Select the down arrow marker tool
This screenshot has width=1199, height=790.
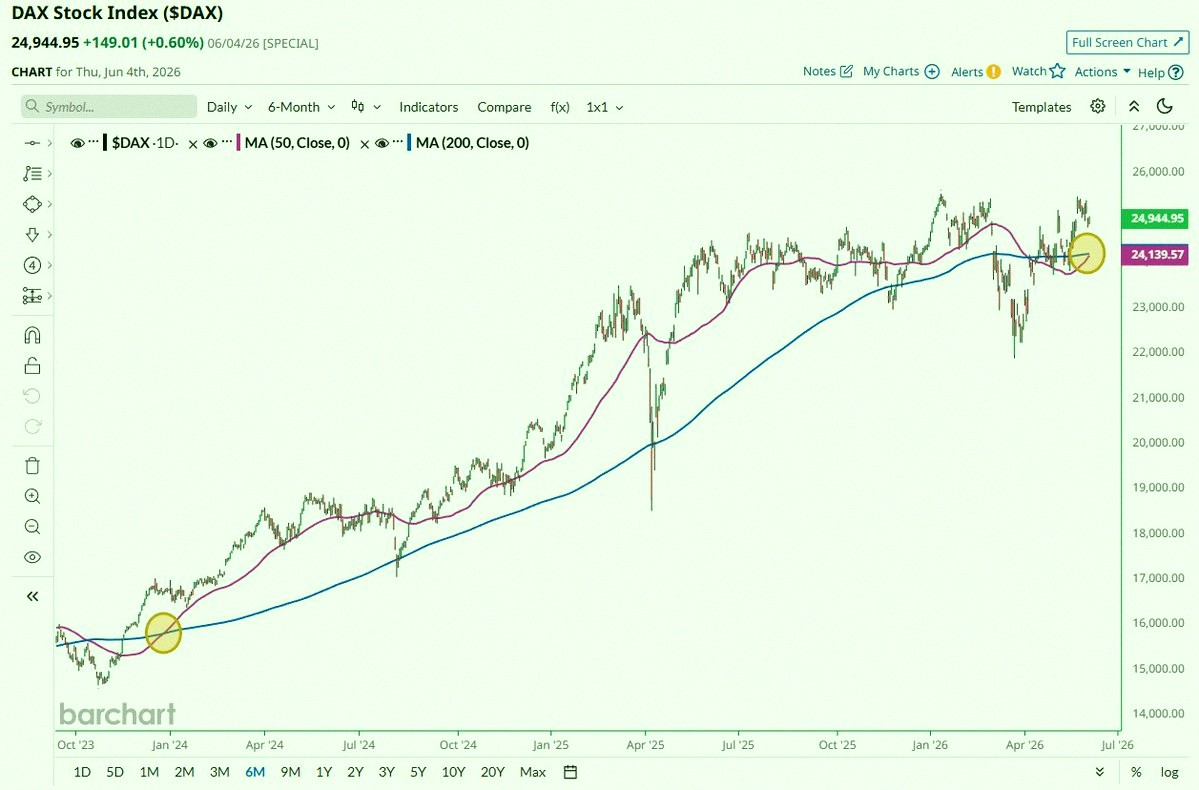pos(32,235)
